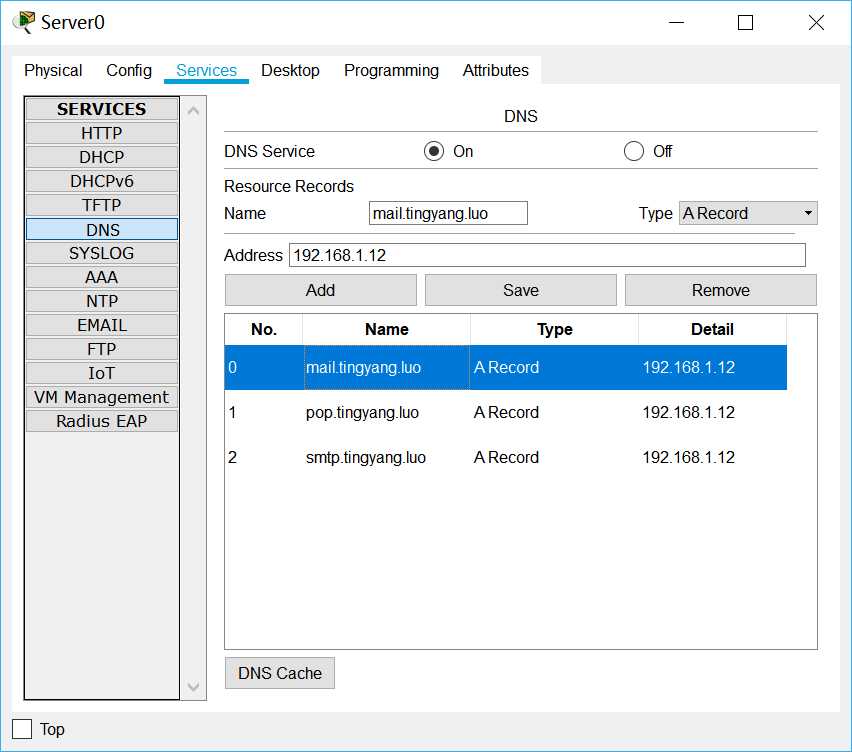852x752 pixels.
Task: Open the NTP service page
Action: pyautogui.click(x=102, y=301)
